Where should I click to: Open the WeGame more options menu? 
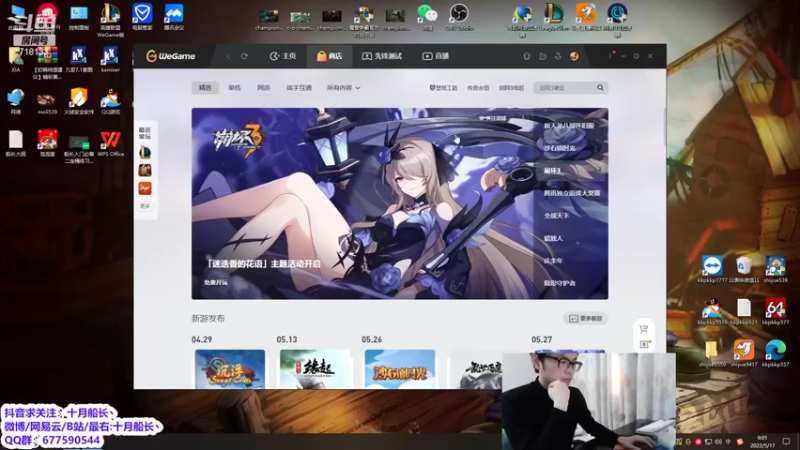pyautogui.click(x=610, y=56)
